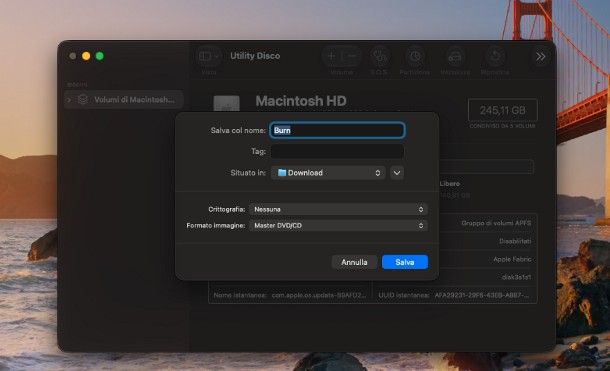Image resolution: width=610 pixels, height=371 pixels.
Task: Click the Salva button
Action: pos(405,262)
